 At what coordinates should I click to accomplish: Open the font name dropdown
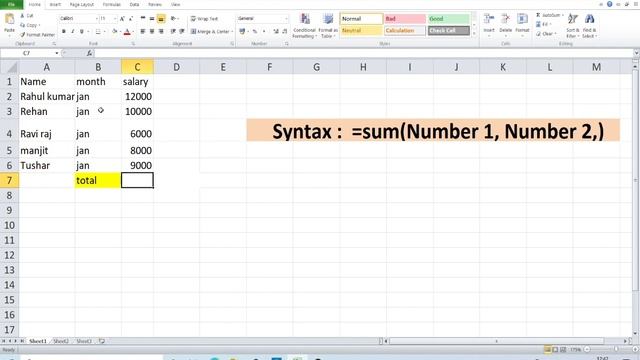click(x=97, y=19)
